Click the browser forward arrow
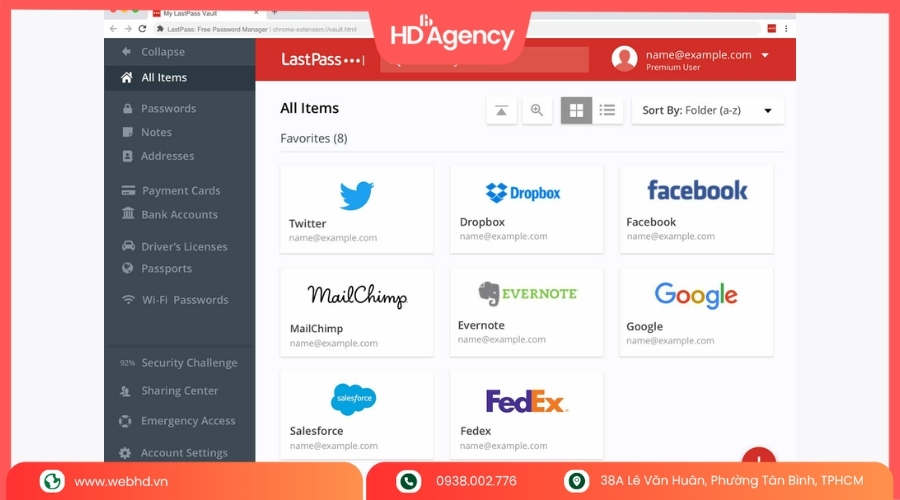This screenshot has width=900, height=500. (128, 29)
